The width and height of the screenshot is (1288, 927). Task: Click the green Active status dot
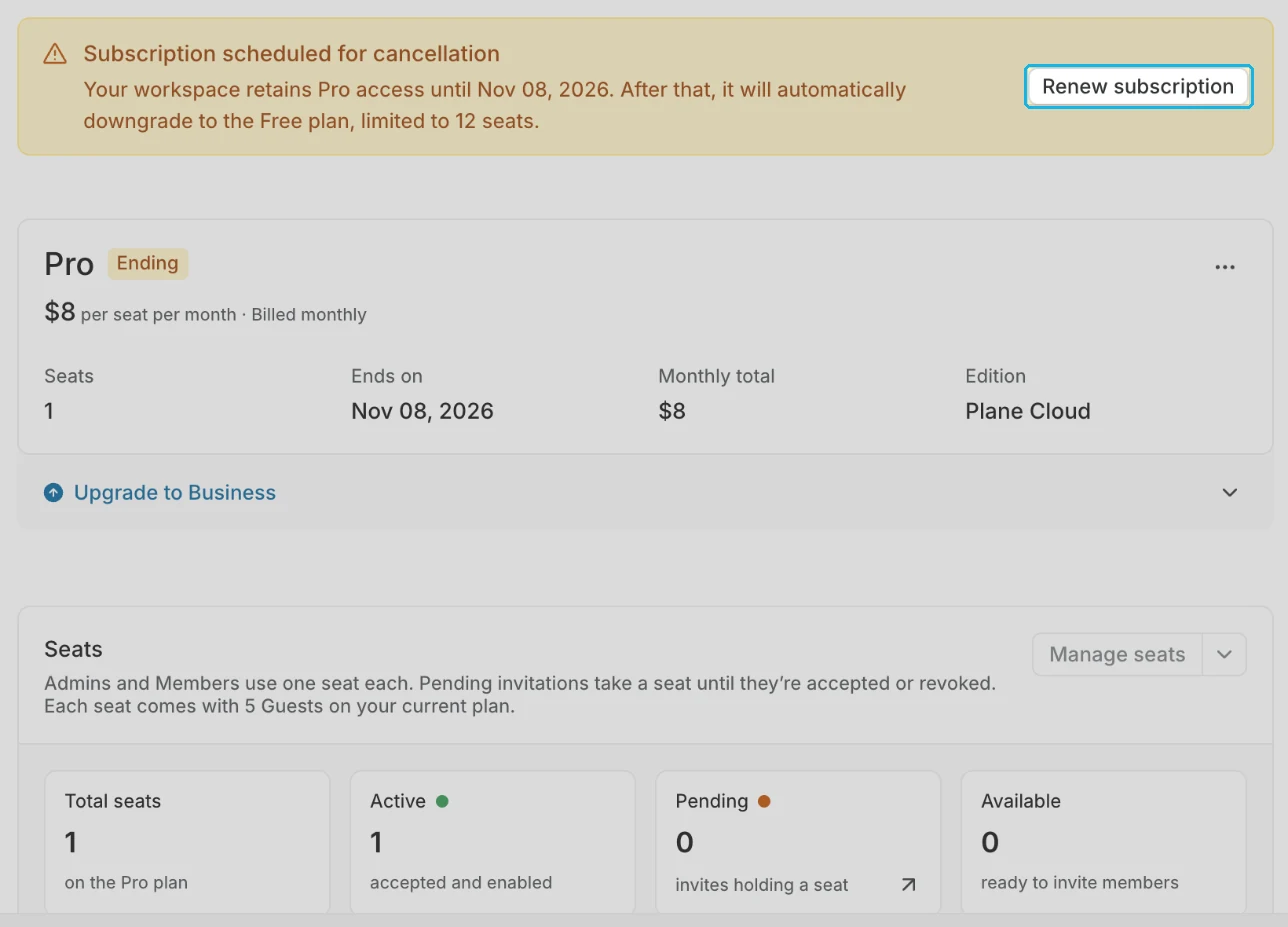442,801
